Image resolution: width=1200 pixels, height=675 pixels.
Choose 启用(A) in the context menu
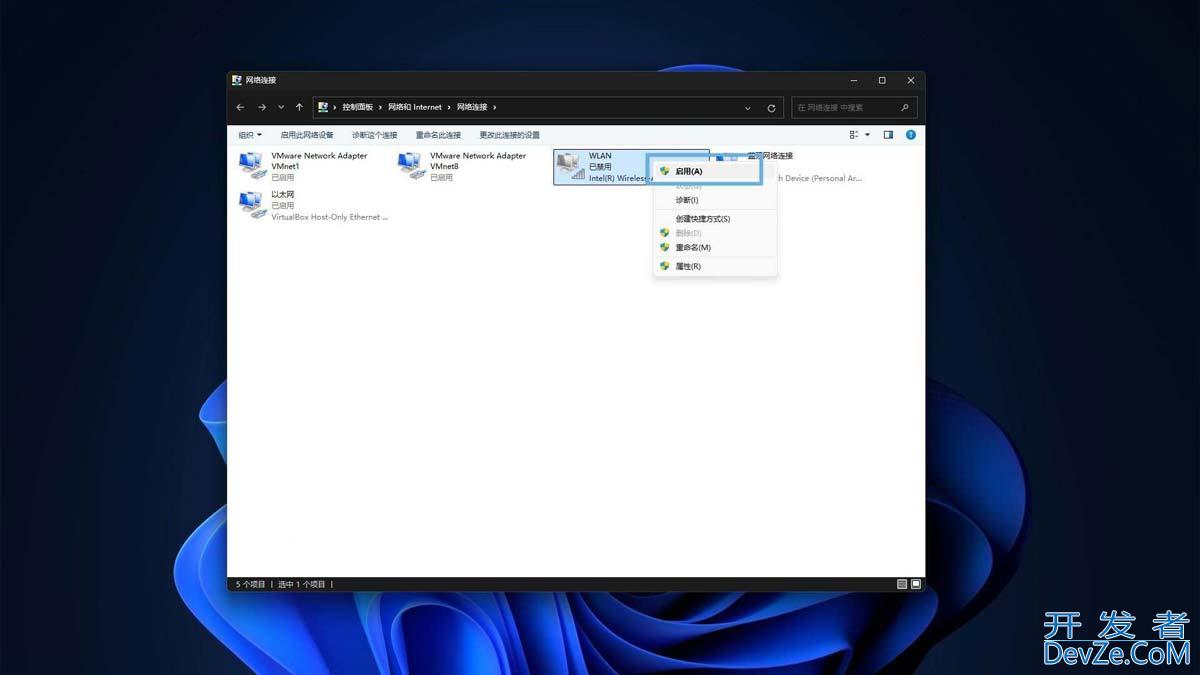[715, 171]
